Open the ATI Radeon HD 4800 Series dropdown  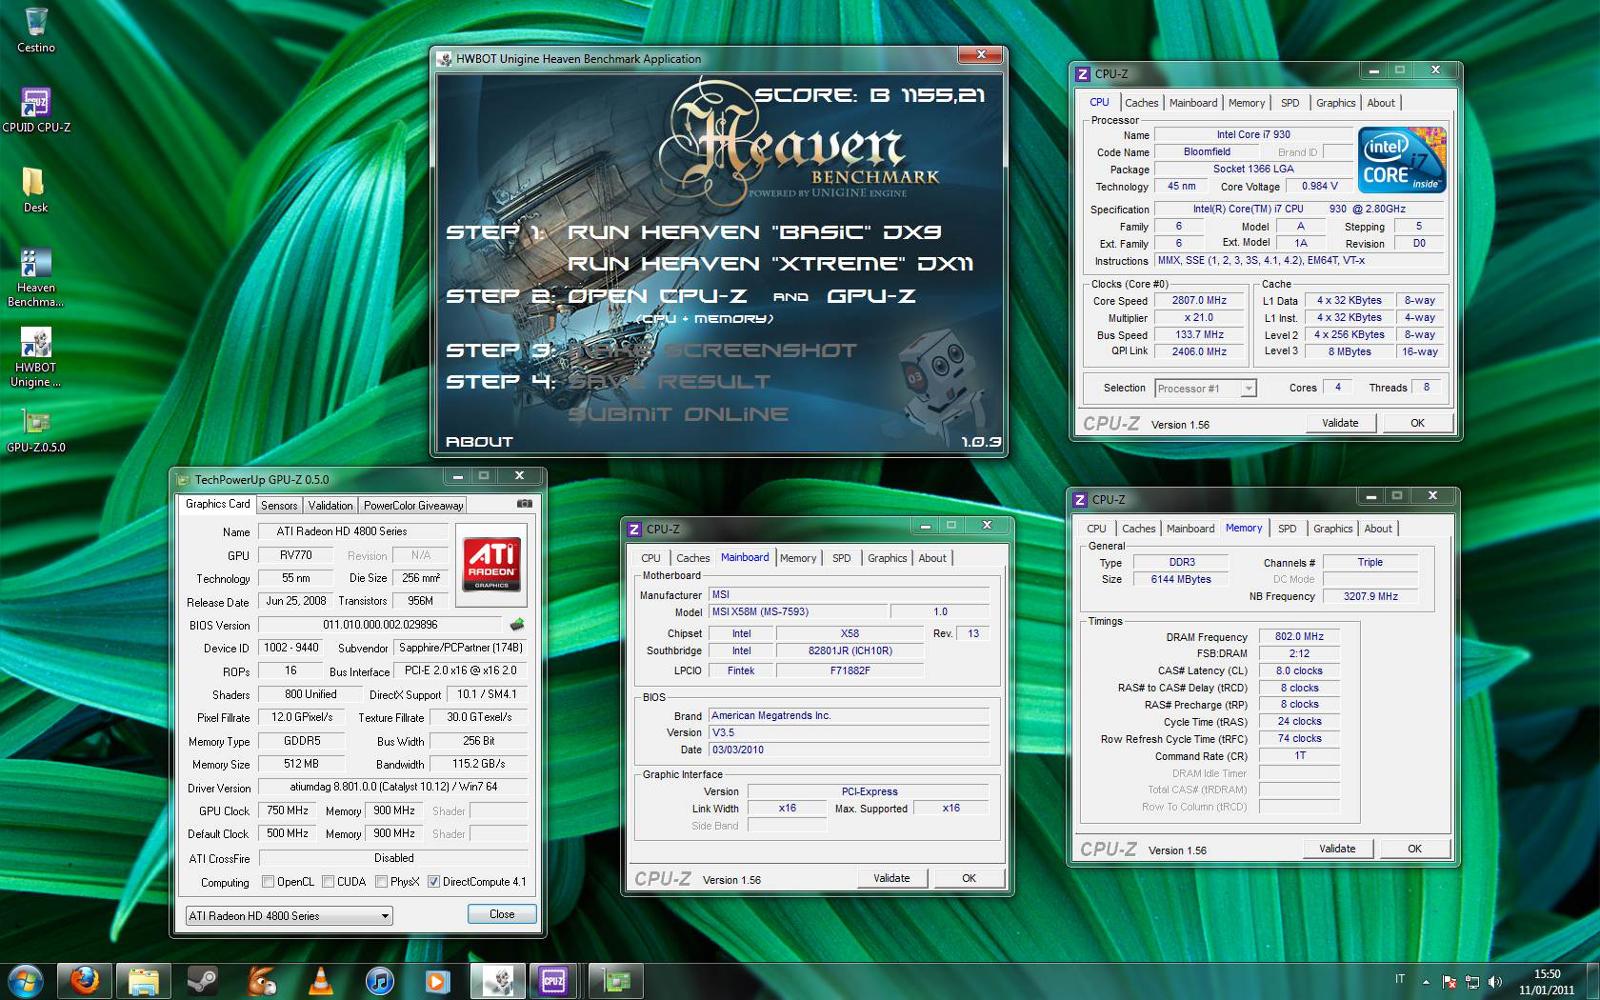[x=289, y=916]
